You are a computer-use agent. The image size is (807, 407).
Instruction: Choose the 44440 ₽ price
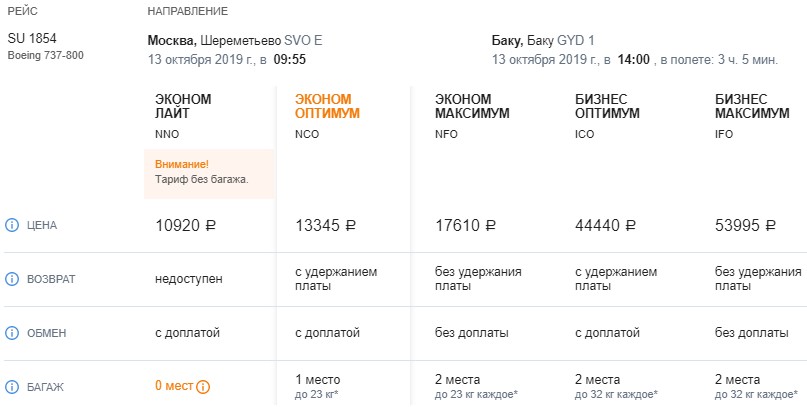606,226
